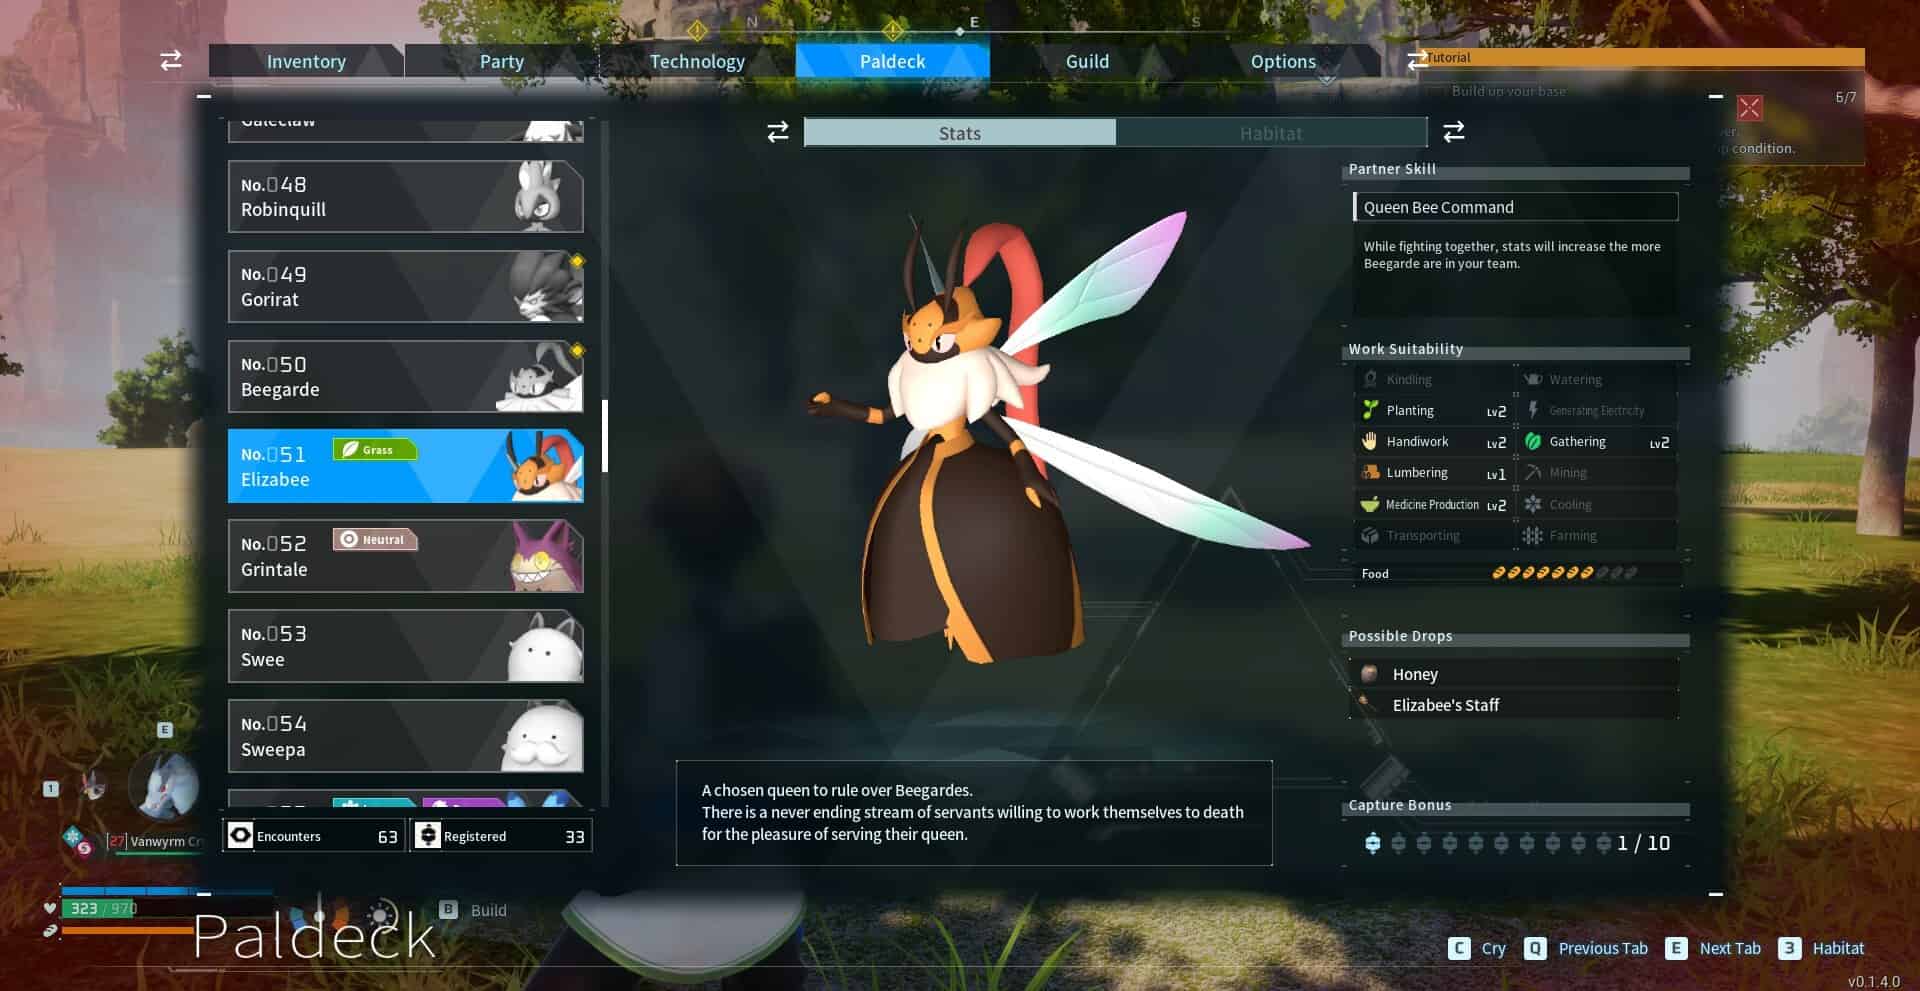Viewport: 1920px width, 991px height.
Task: Click the Cooling snowflake icon
Action: coord(1533,504)
